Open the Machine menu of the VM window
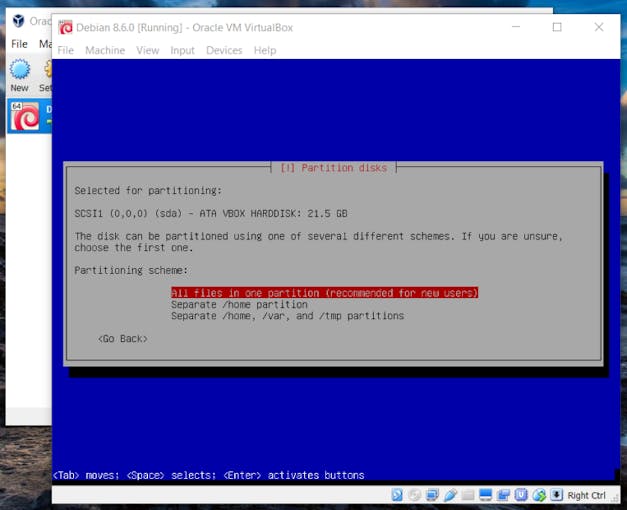The width and height of the screenshot is (627, 510). click(x=105, y=50)
